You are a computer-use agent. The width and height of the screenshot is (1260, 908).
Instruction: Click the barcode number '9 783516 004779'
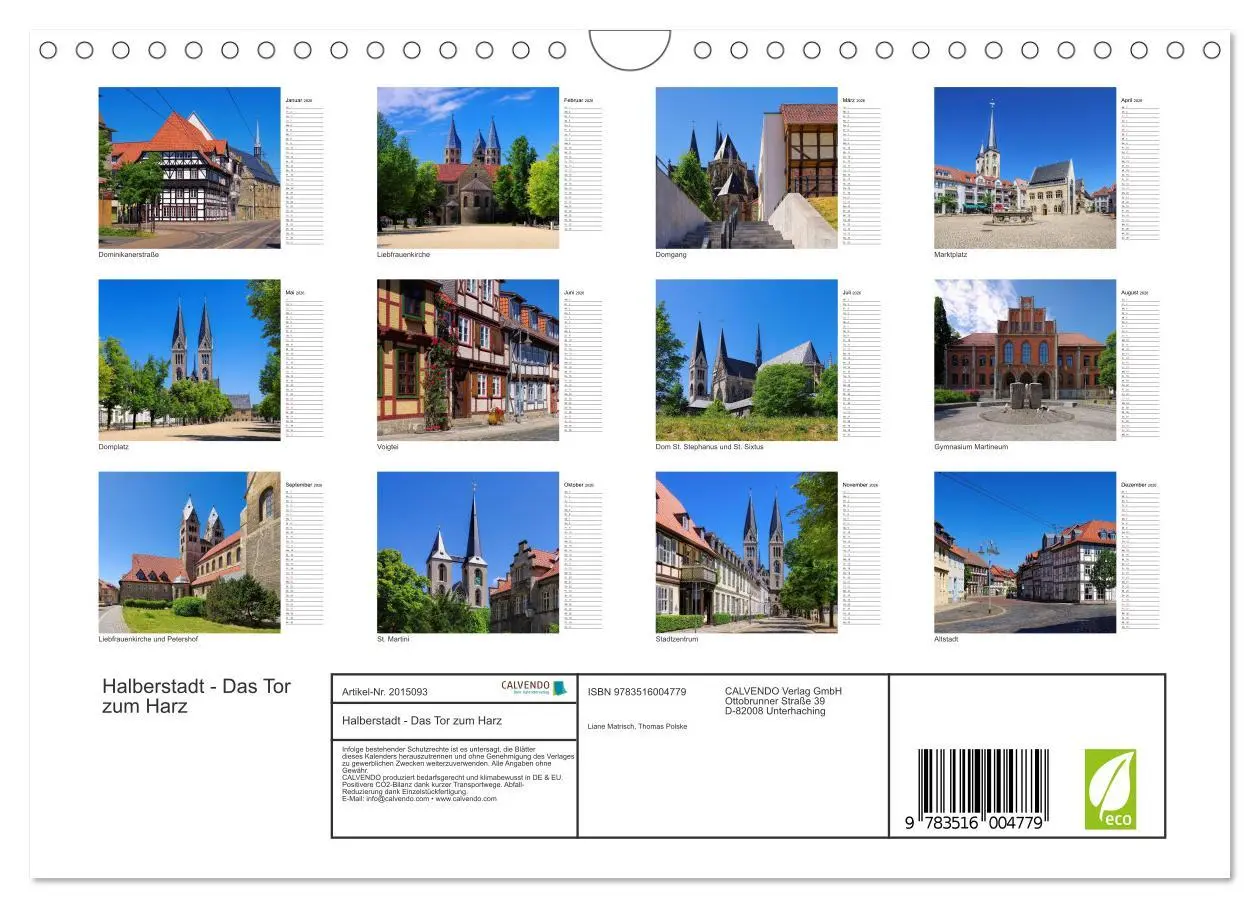coord(975,823)
